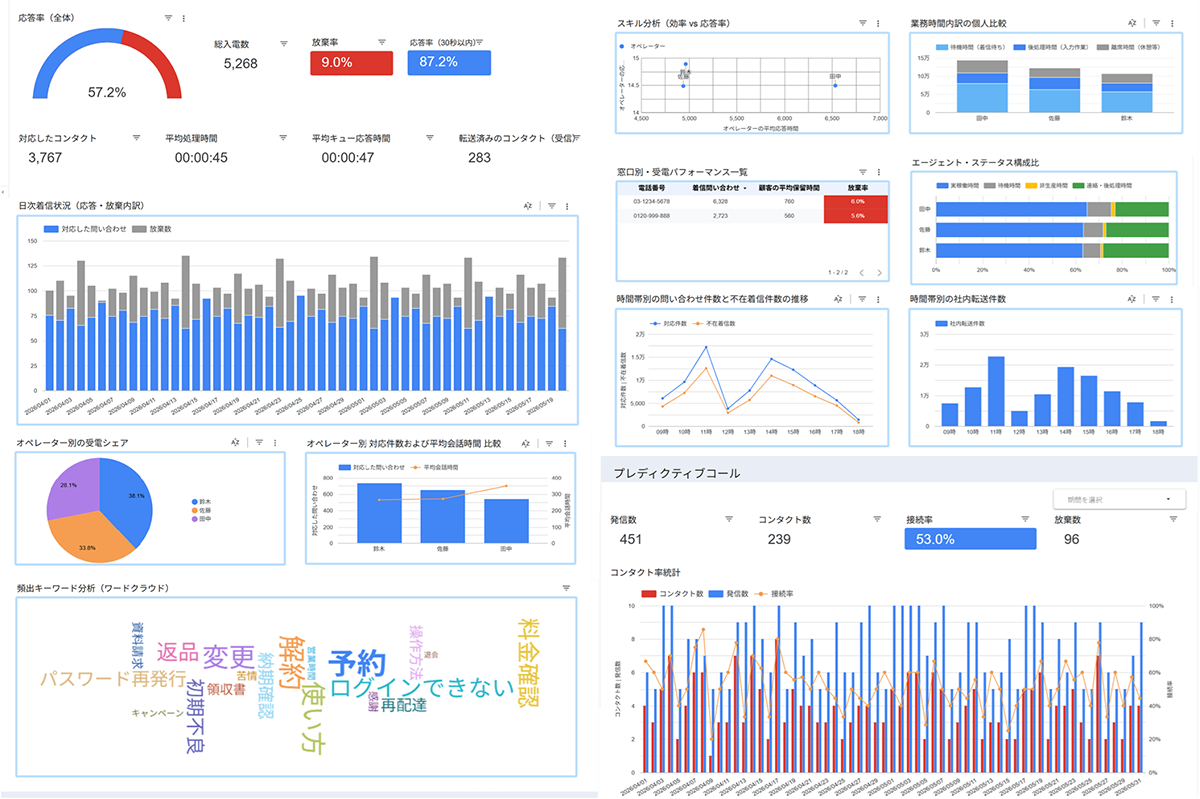This screenshot has width=1200, height=799.
Task: More options for 時間帯別の問い合わせ件数 chart
Action: coord(878,298)
